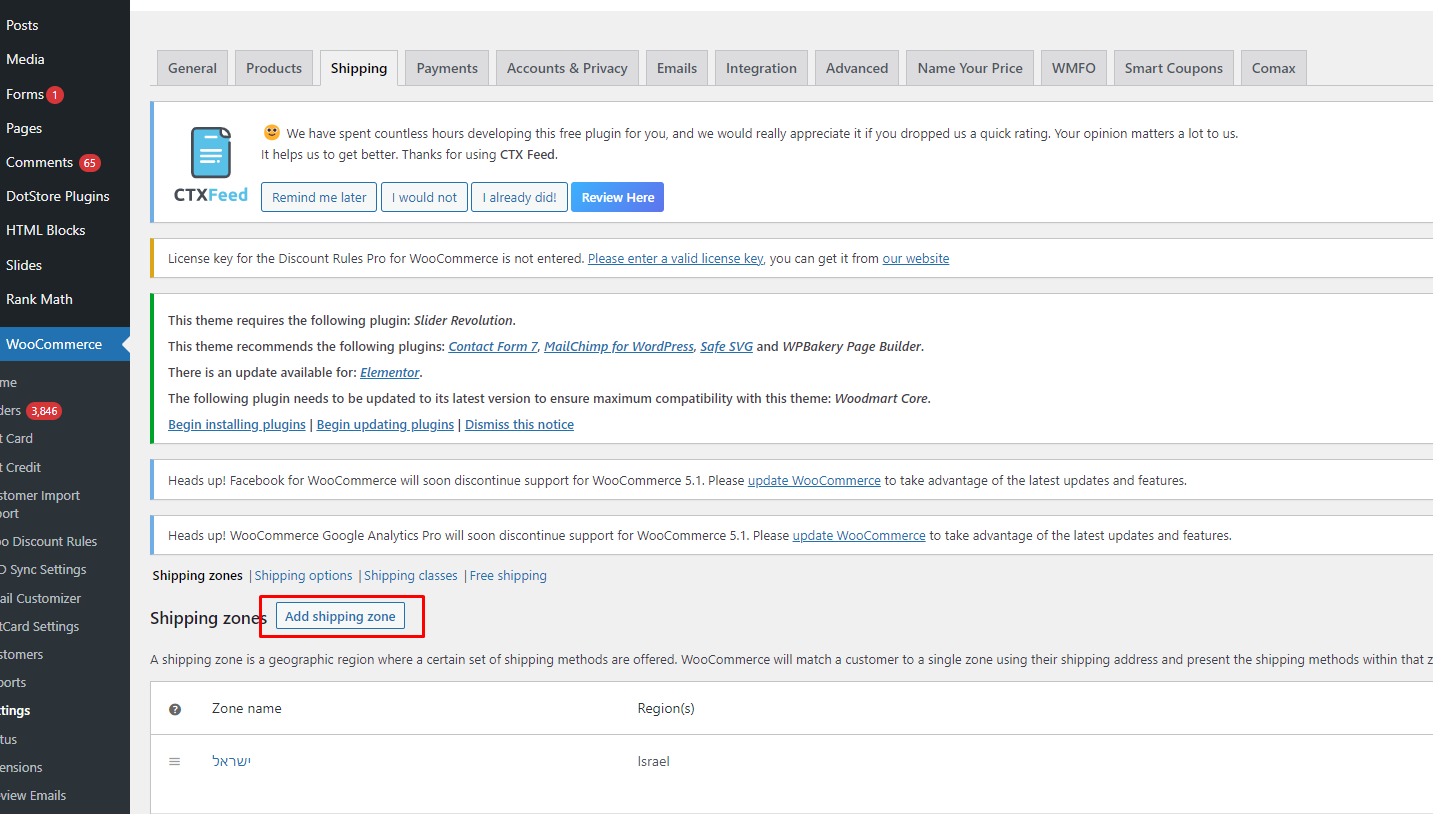
Task: Open WooCommerce in the sidebar menu
Action: tap(54, 344)
